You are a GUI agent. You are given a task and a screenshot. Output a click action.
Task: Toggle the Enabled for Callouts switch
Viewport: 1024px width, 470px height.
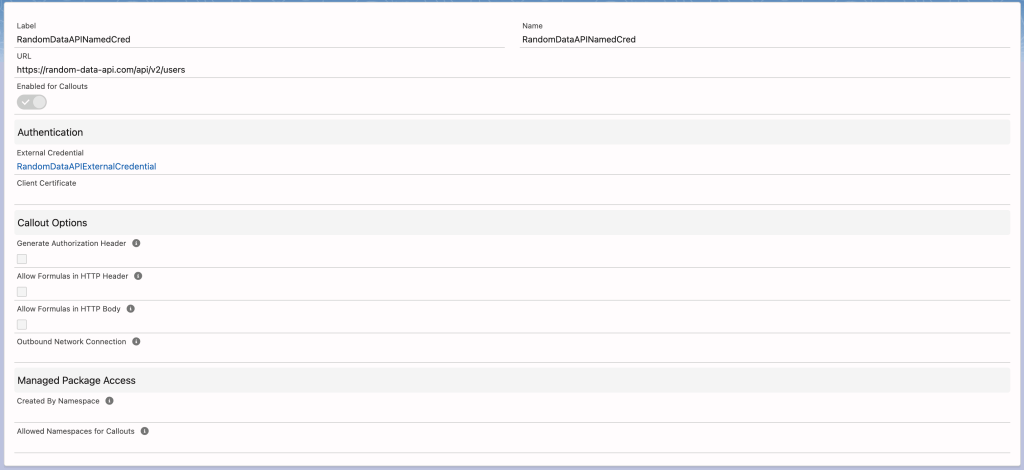pyautogui.click(x=32, y=102)
